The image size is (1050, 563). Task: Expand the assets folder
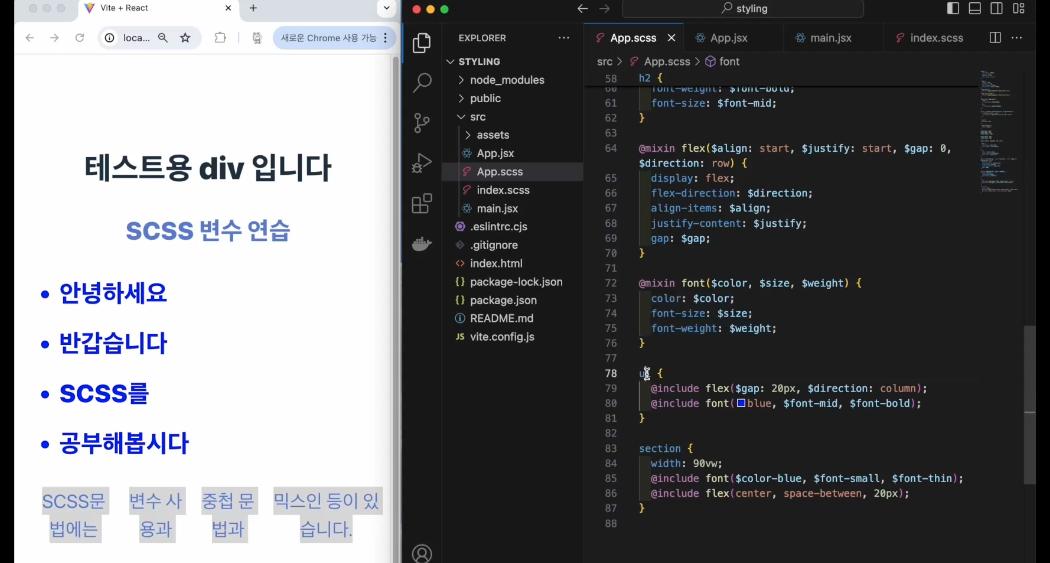point(514,135)
